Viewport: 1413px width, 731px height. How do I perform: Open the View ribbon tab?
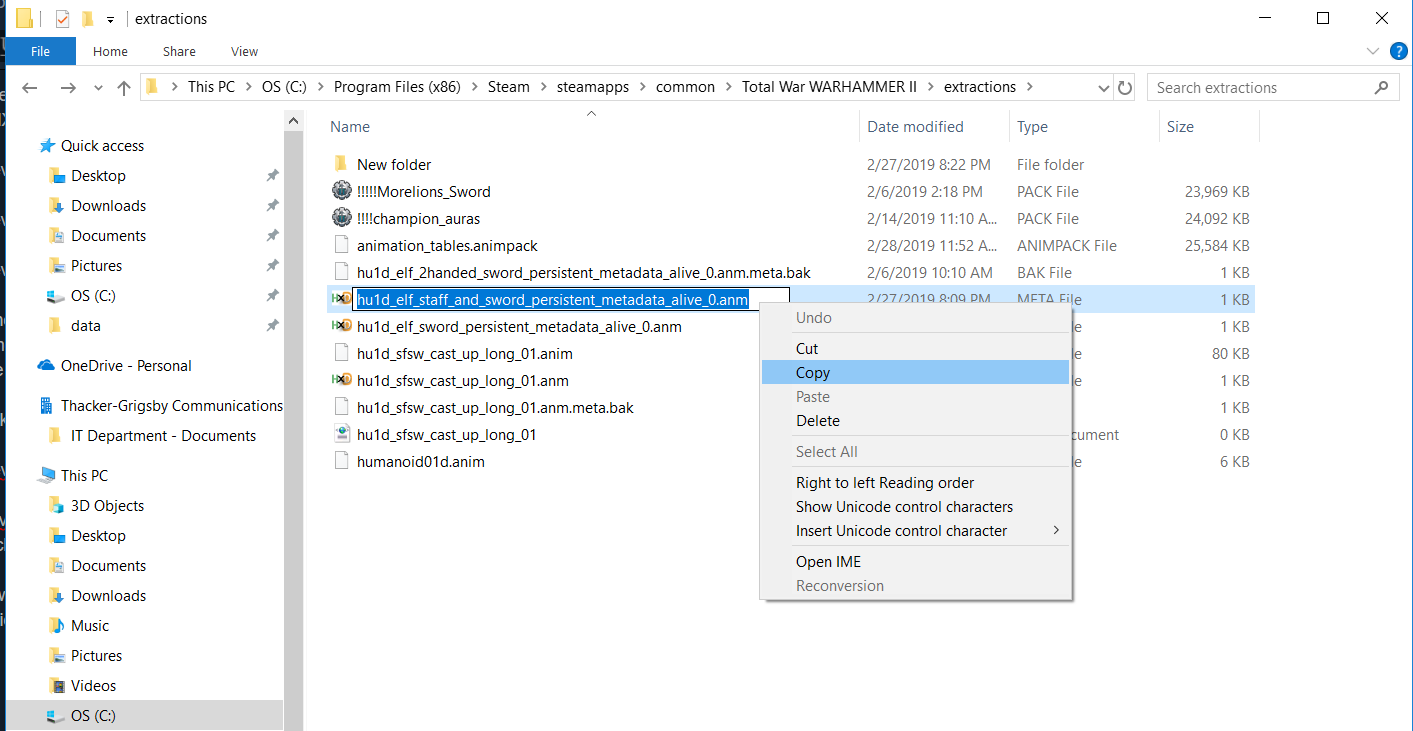[x=244, y=51]
